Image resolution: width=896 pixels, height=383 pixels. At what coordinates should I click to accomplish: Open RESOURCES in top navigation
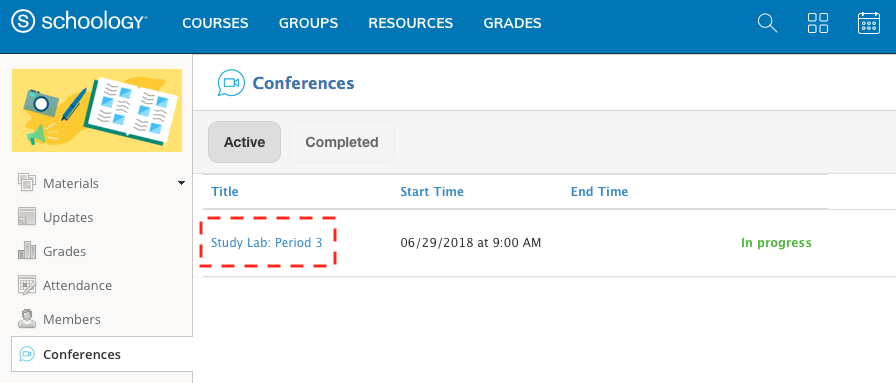click(411, 23)
